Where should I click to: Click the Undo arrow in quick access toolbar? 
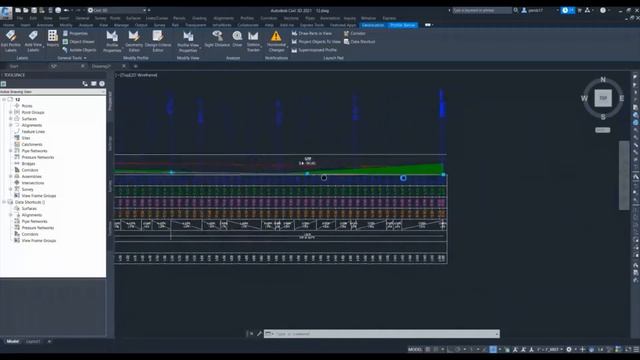66,10
